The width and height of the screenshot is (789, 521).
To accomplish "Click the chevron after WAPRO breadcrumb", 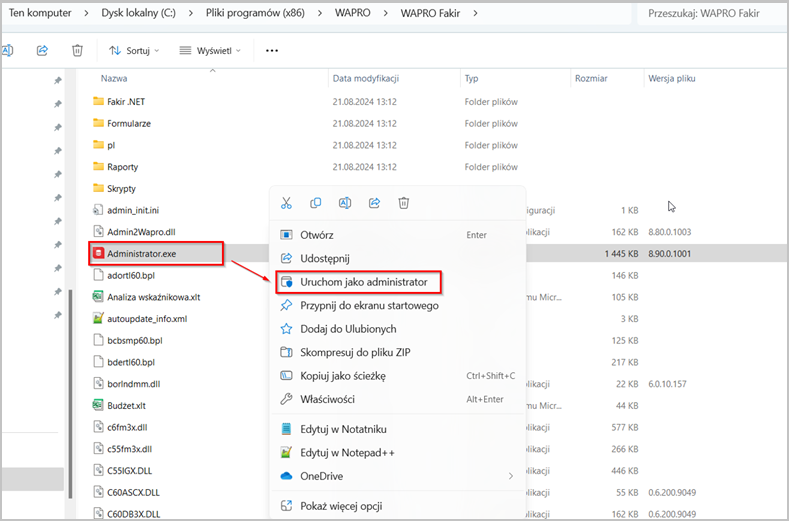I will pyautogui.click(x=385, y=13).
